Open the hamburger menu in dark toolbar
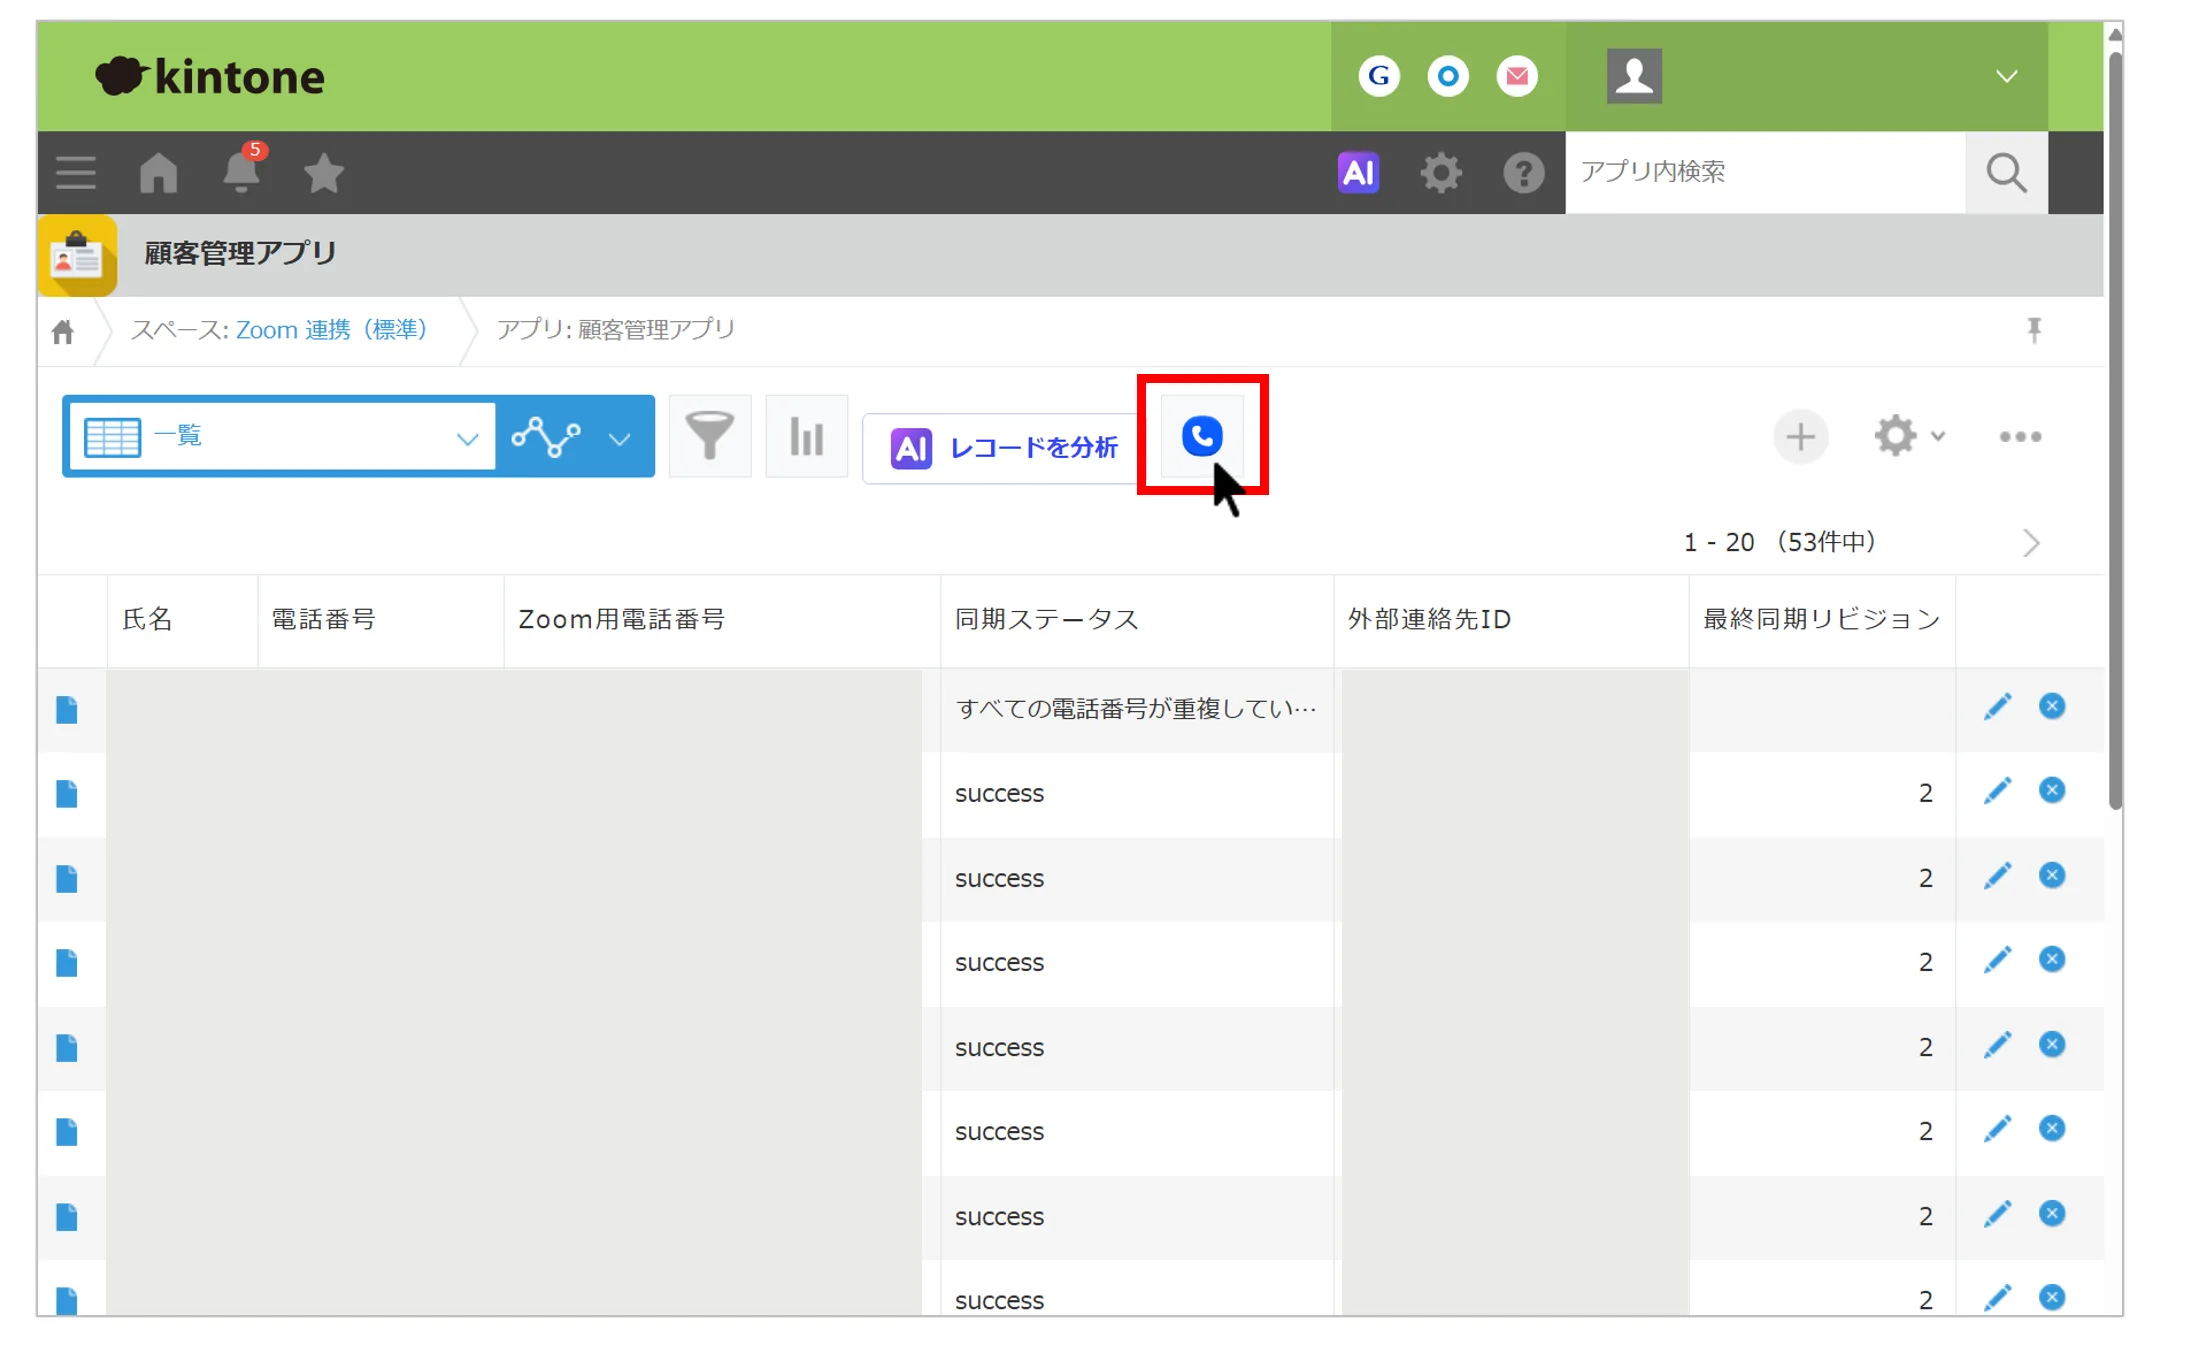The height and width of the screenshot is (1357, 2185). click(x=76, y=173)
